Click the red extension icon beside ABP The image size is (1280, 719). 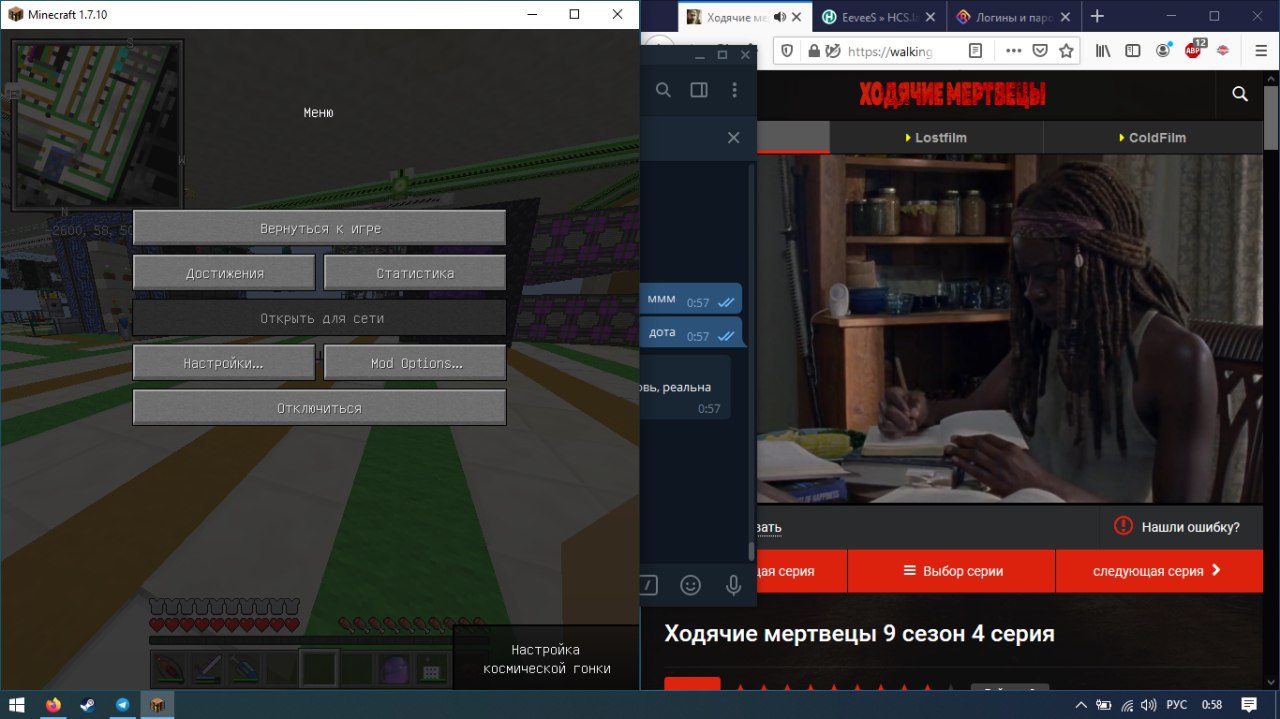[1223, 51]
